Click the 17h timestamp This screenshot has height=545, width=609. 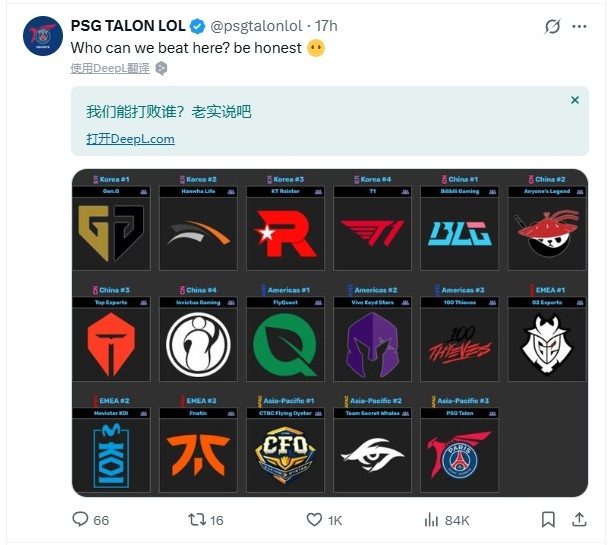325,27
